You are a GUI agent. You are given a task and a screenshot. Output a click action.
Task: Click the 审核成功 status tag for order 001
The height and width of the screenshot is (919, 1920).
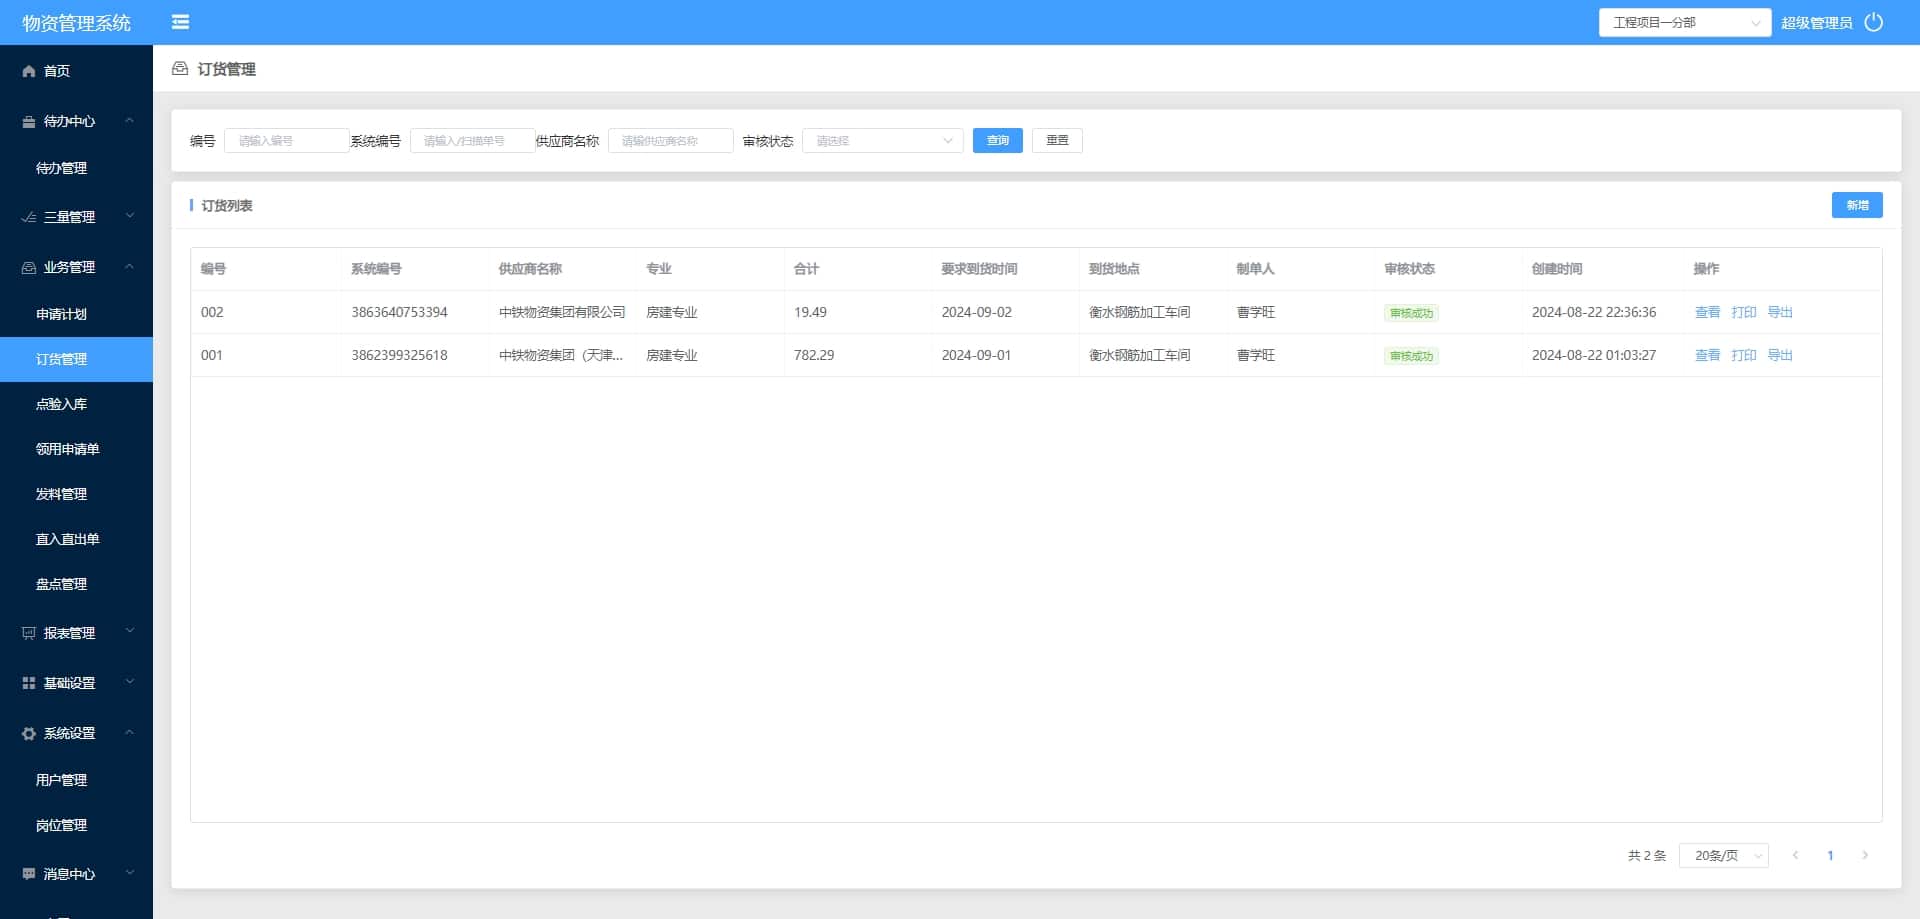click(1411, 356)
